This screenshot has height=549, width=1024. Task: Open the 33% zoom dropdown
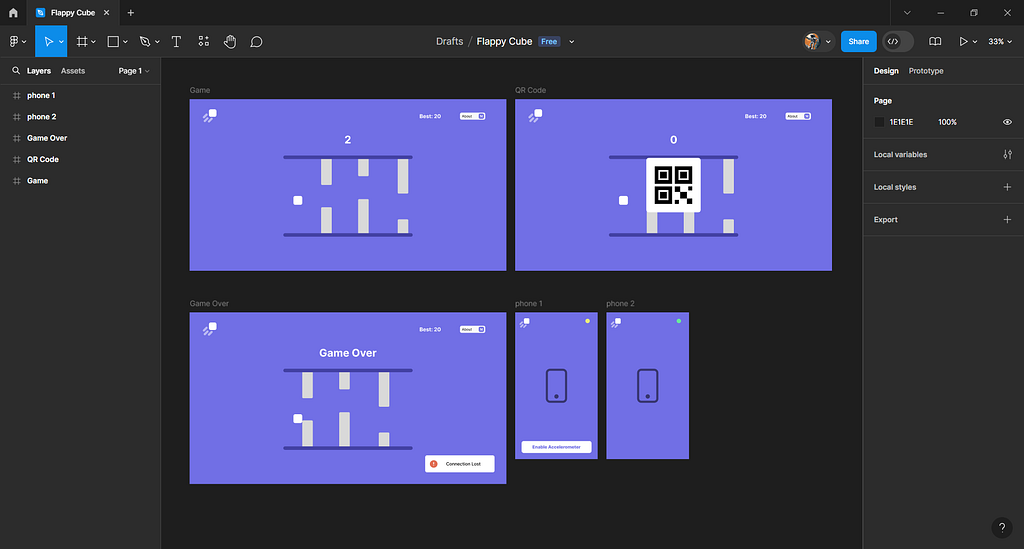(1000, 41)
